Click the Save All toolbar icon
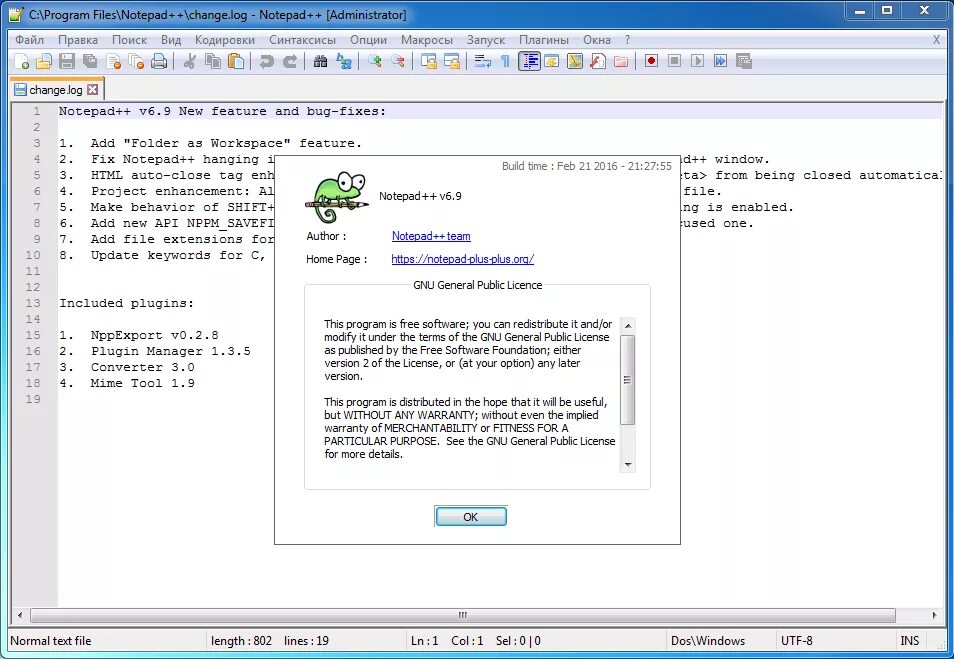954x659 pixels. tap(90, 61)
